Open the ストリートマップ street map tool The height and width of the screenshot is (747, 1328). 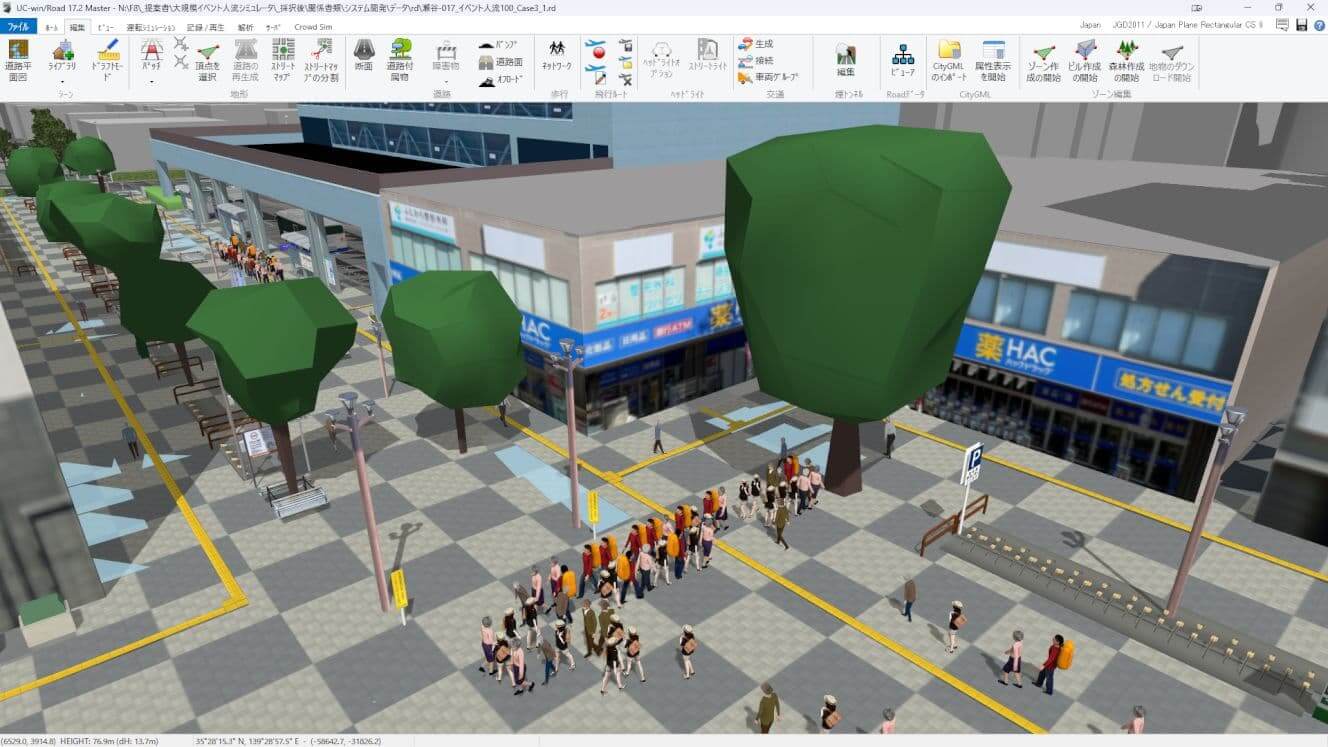click(283, 60)
